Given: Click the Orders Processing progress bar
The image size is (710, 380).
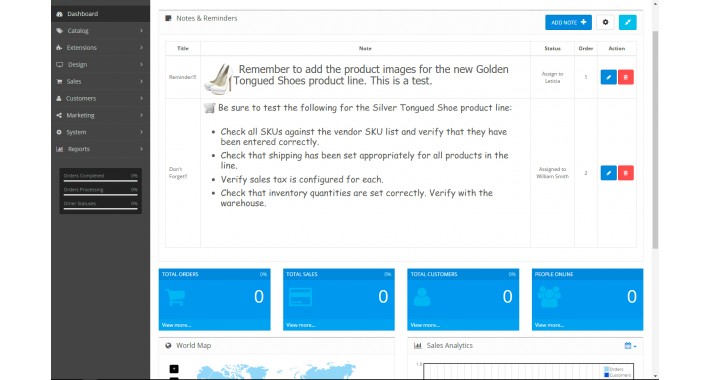Looking at the screenshot, I should (x=101, y=195).
